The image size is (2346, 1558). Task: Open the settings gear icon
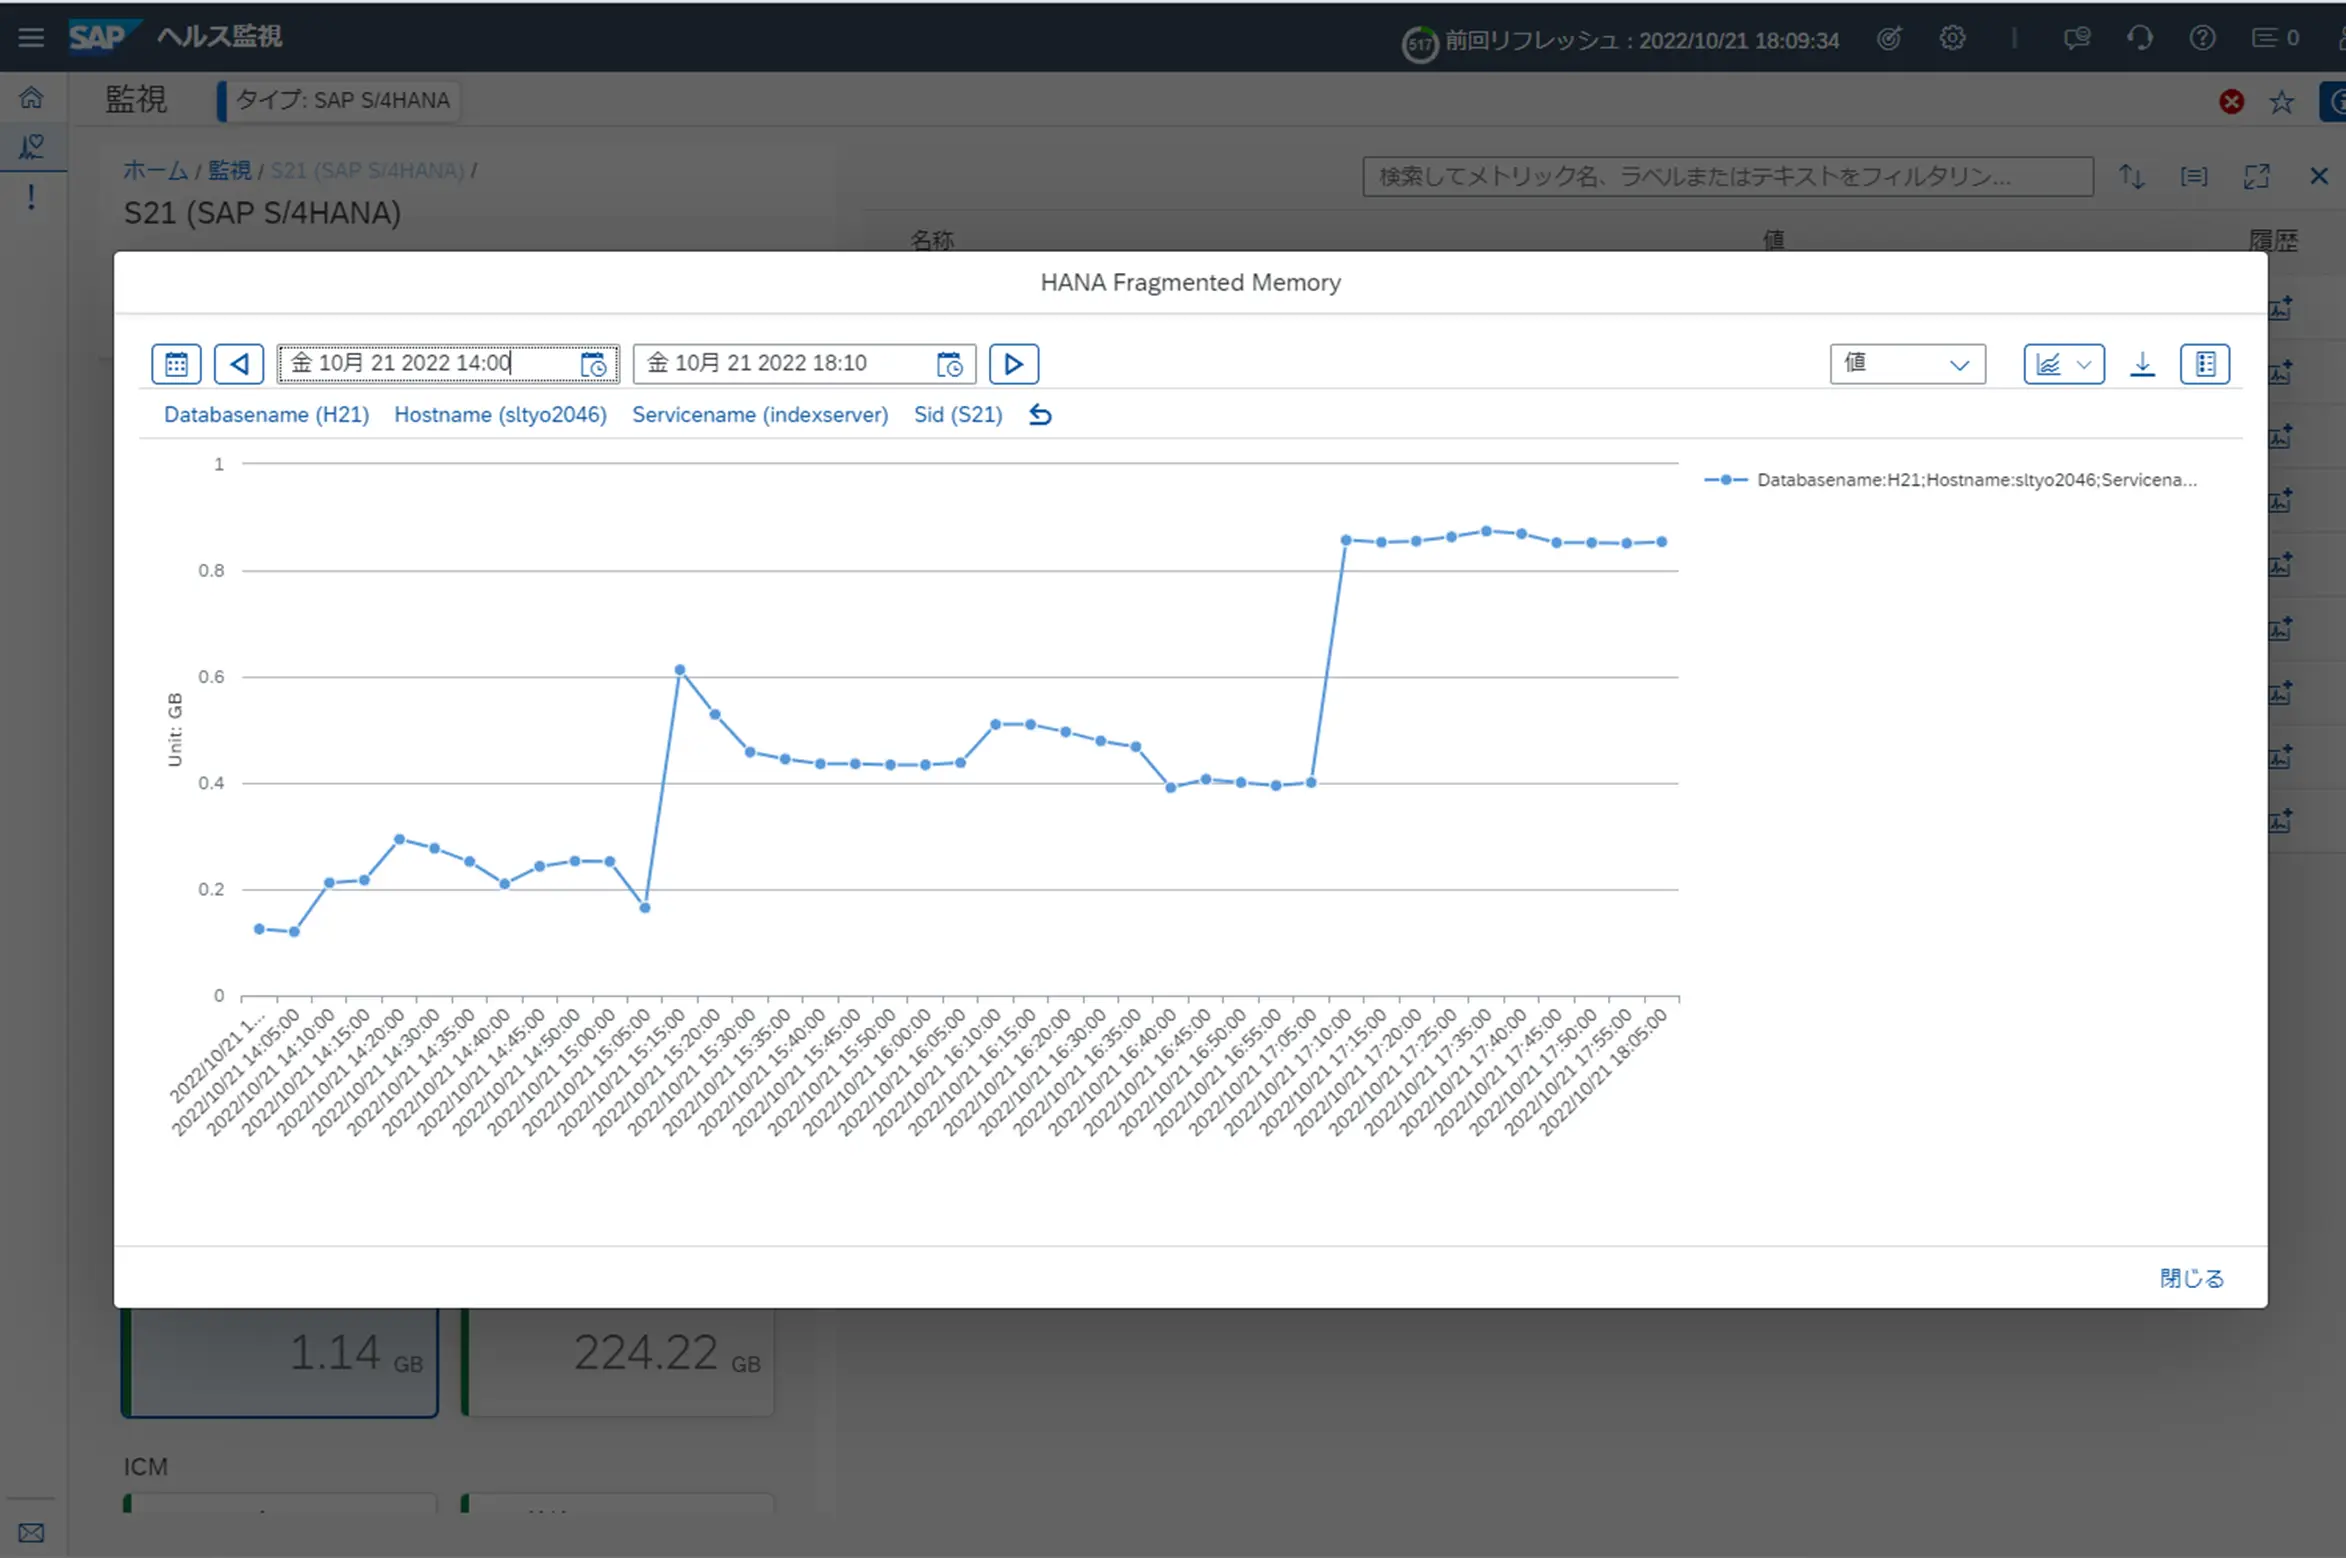(x=1952, y=39)
